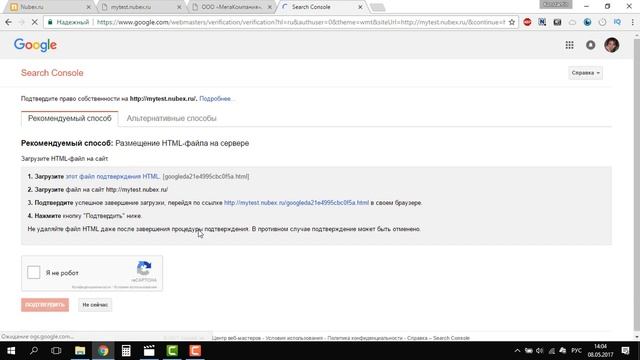640x360 pixels.
Task: Go back using the browser back arrow
Action: click(9, 22)
